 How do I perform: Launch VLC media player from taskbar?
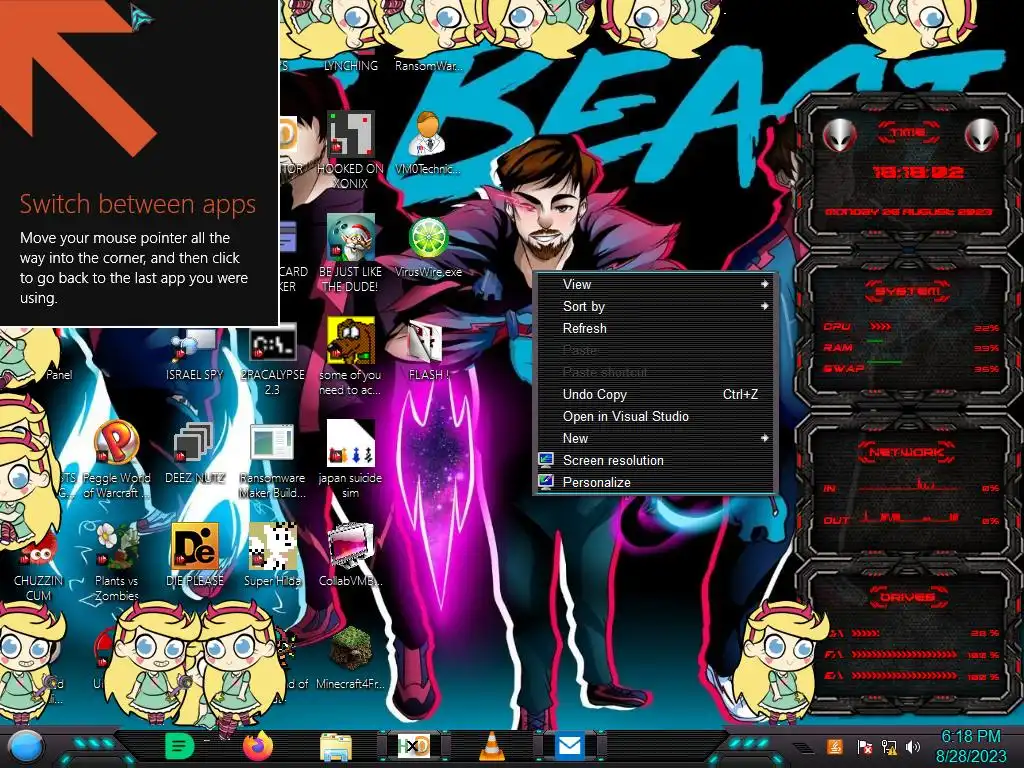click(x=492, y=746)
